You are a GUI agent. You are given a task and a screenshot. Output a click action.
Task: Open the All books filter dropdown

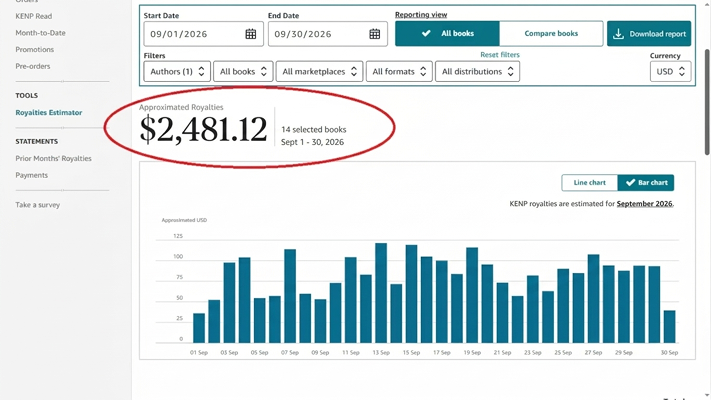coord(243,71)
